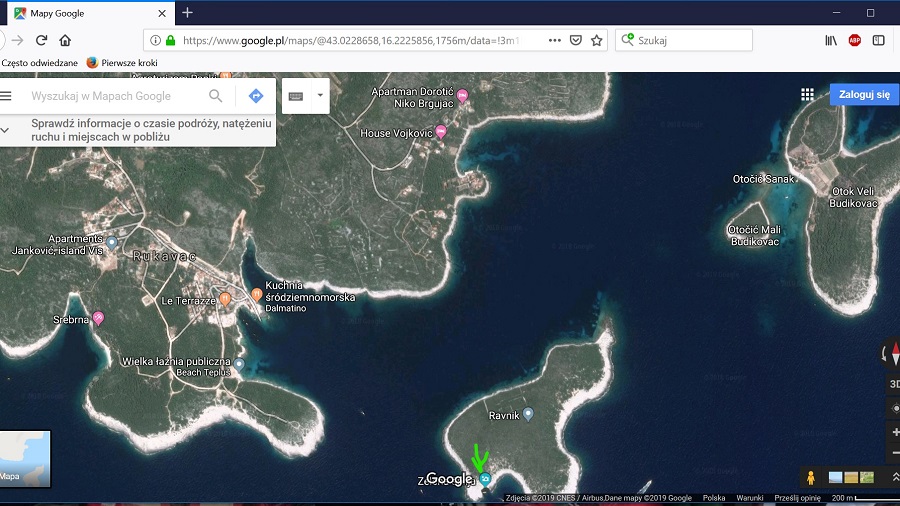Click the show my location button
The width and height of the screenshot is (900, 506).
pyautogui.click(x=894, y=408)
